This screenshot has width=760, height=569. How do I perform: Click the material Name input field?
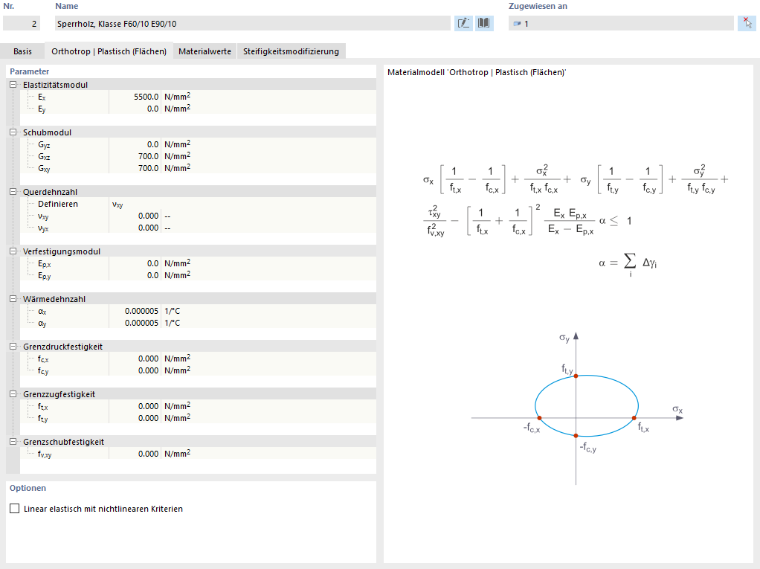[x=253, y=24]
